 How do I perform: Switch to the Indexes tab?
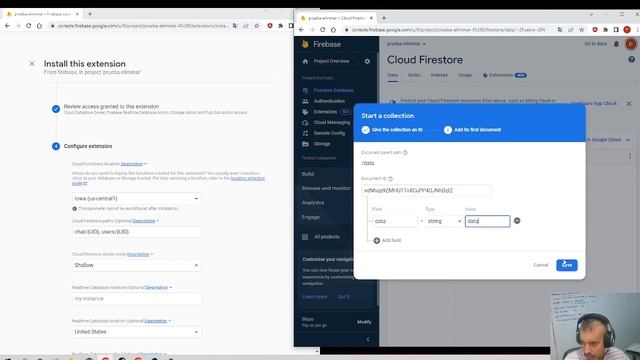(x=439, y=75)
